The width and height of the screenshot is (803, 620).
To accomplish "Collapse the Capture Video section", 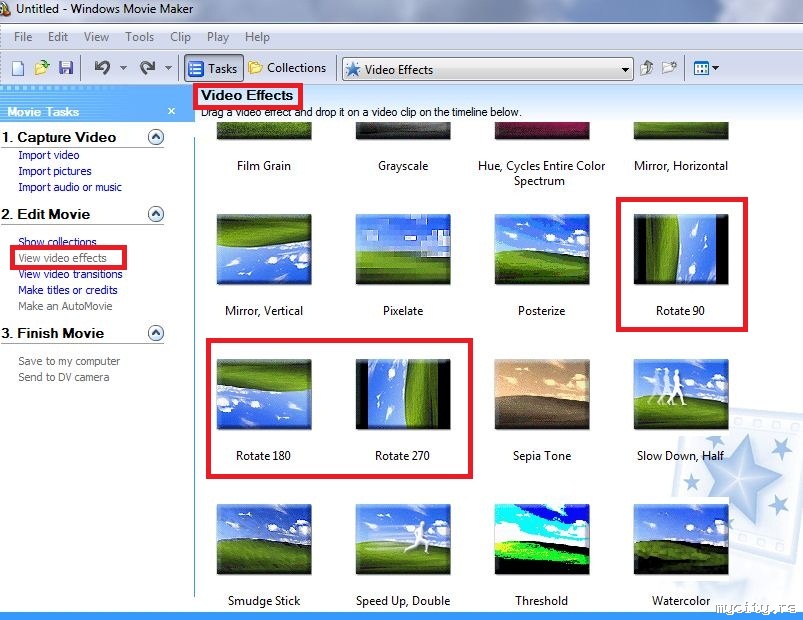I will click(156, 137).
